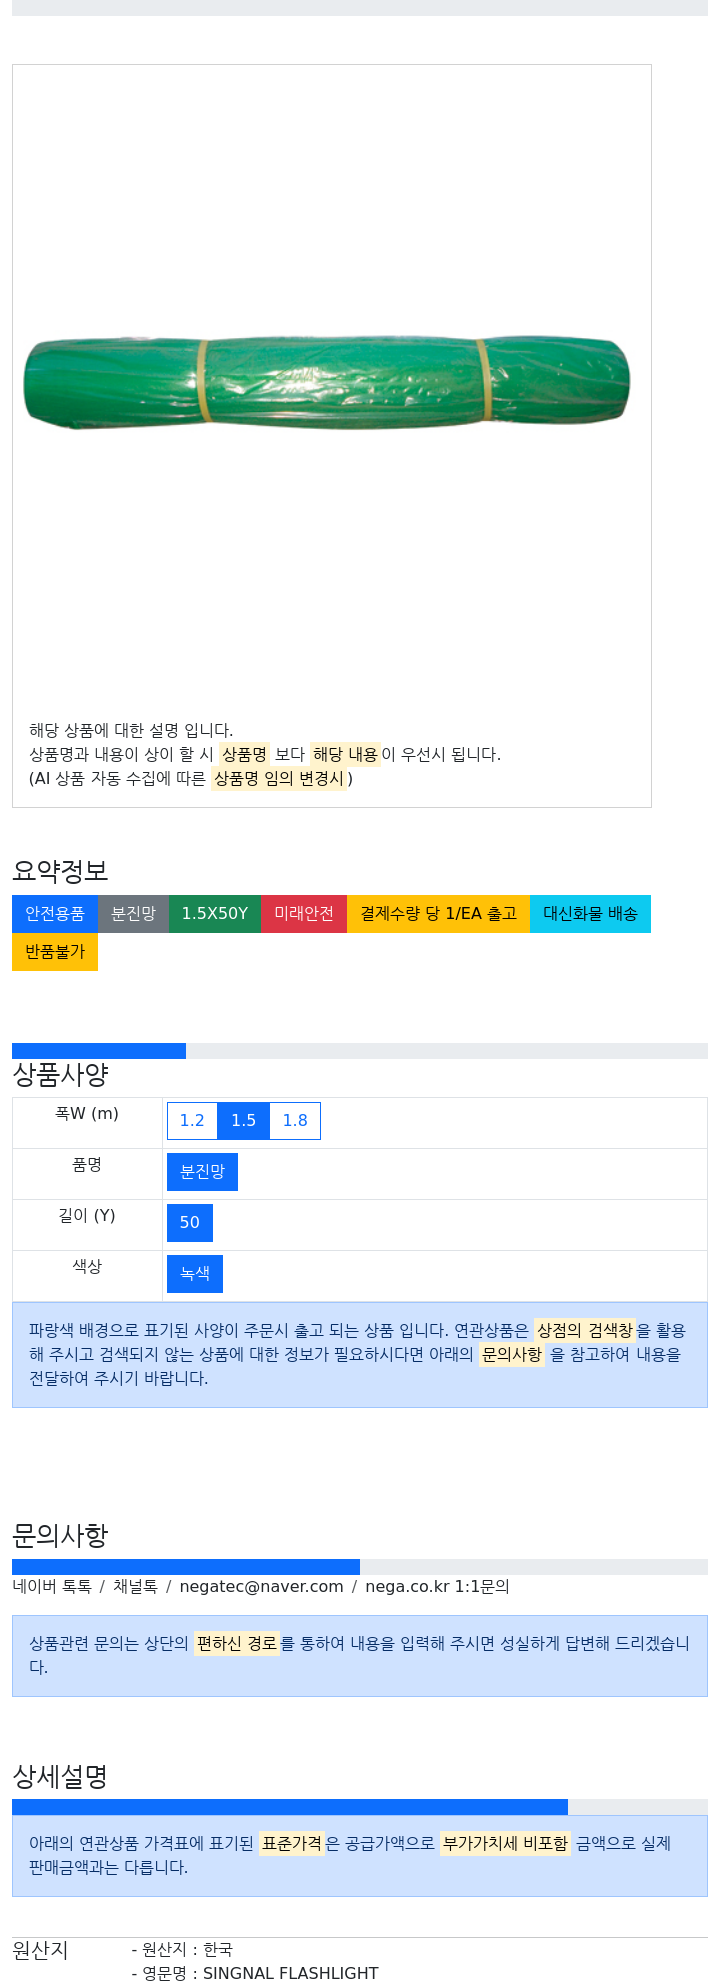This screenshot has height=1986, width=720.
Task: Select the 녹색 color option
Action: [195, 1274]
